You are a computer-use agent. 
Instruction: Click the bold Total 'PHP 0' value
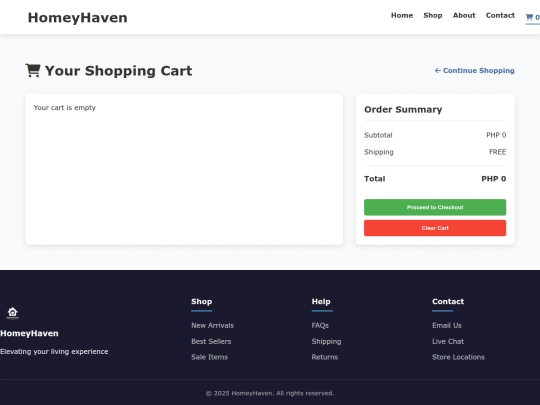click(494, 179)
